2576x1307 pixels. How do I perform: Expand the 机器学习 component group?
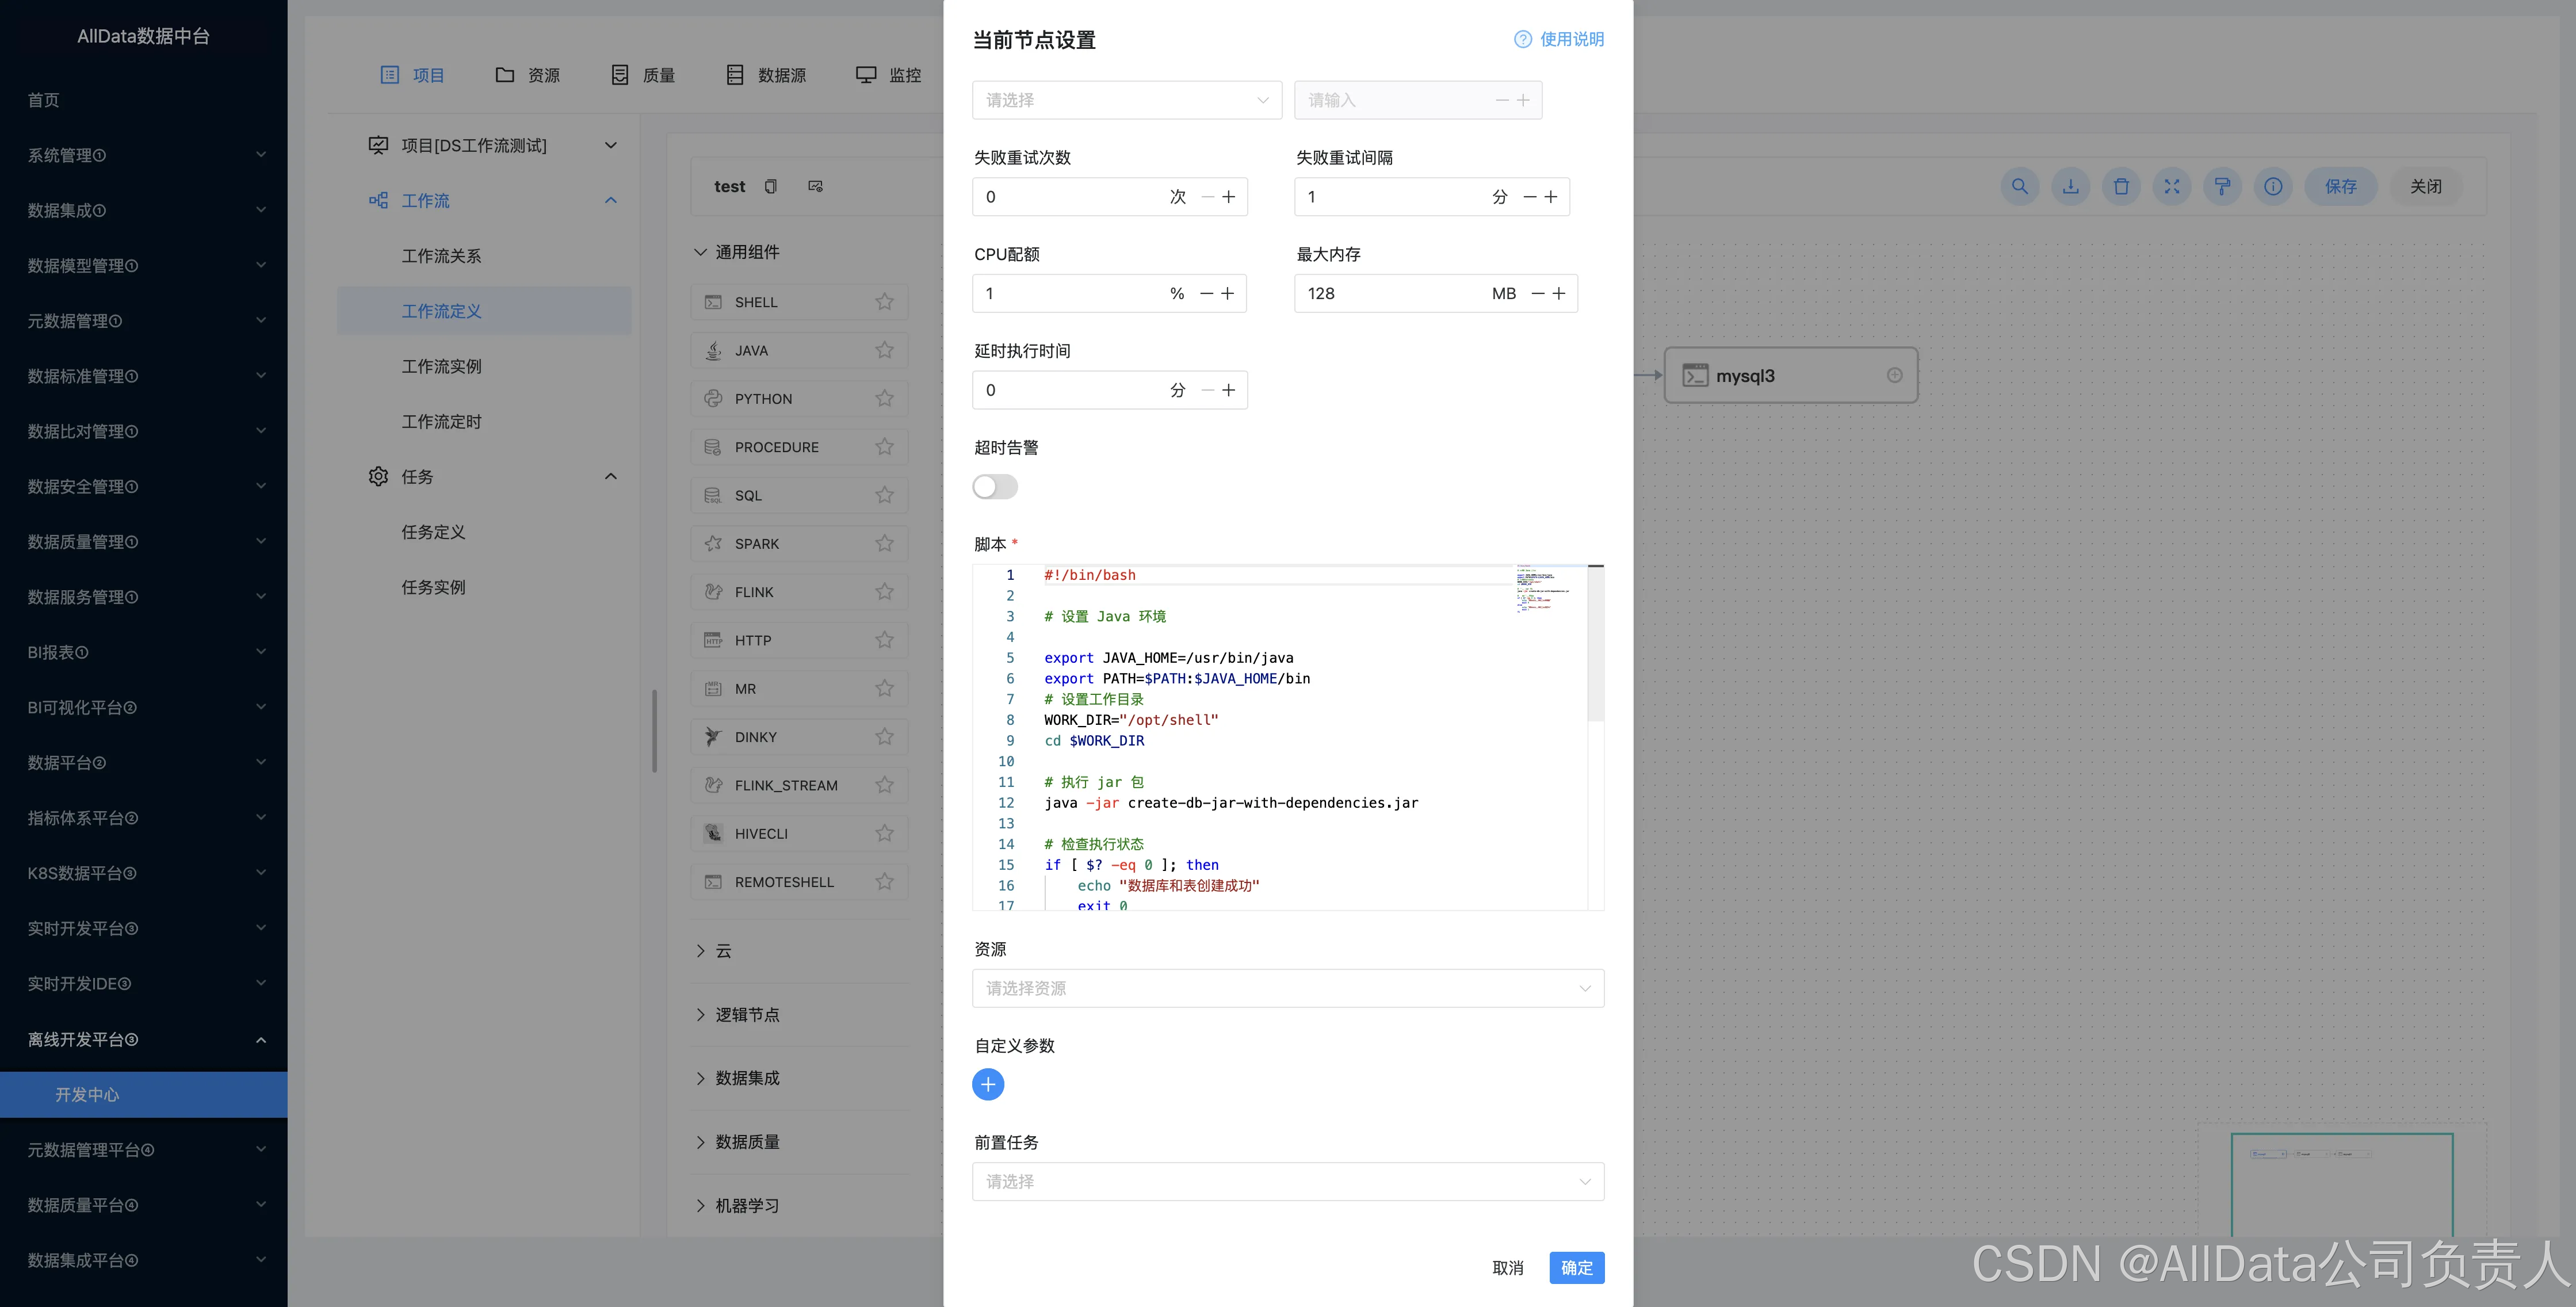[x=700, y=1205]
